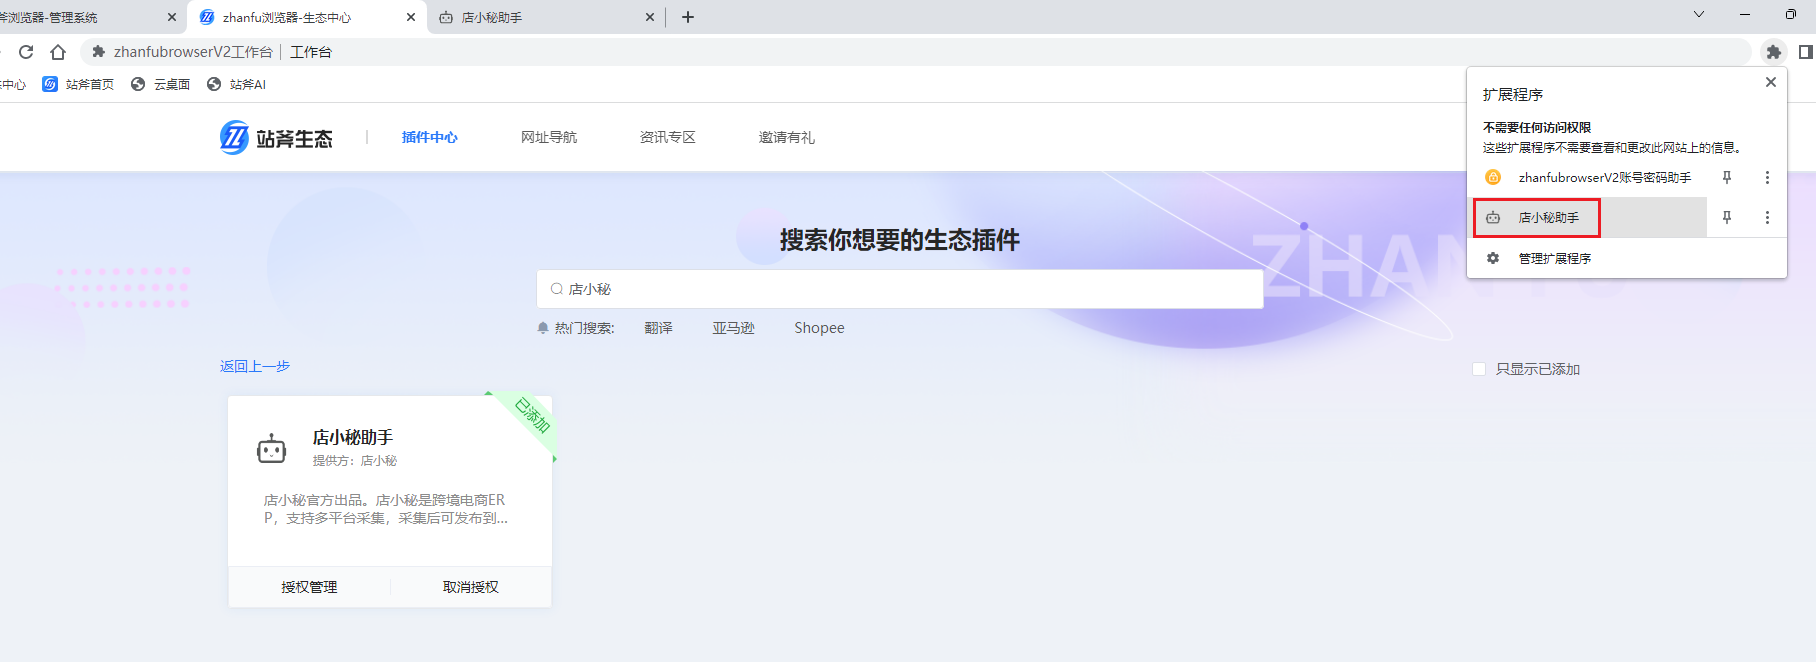This screenshot has height=662, width=1816.
Task: Select hot search keyword Shopee
Action: [x=819, y=328]
